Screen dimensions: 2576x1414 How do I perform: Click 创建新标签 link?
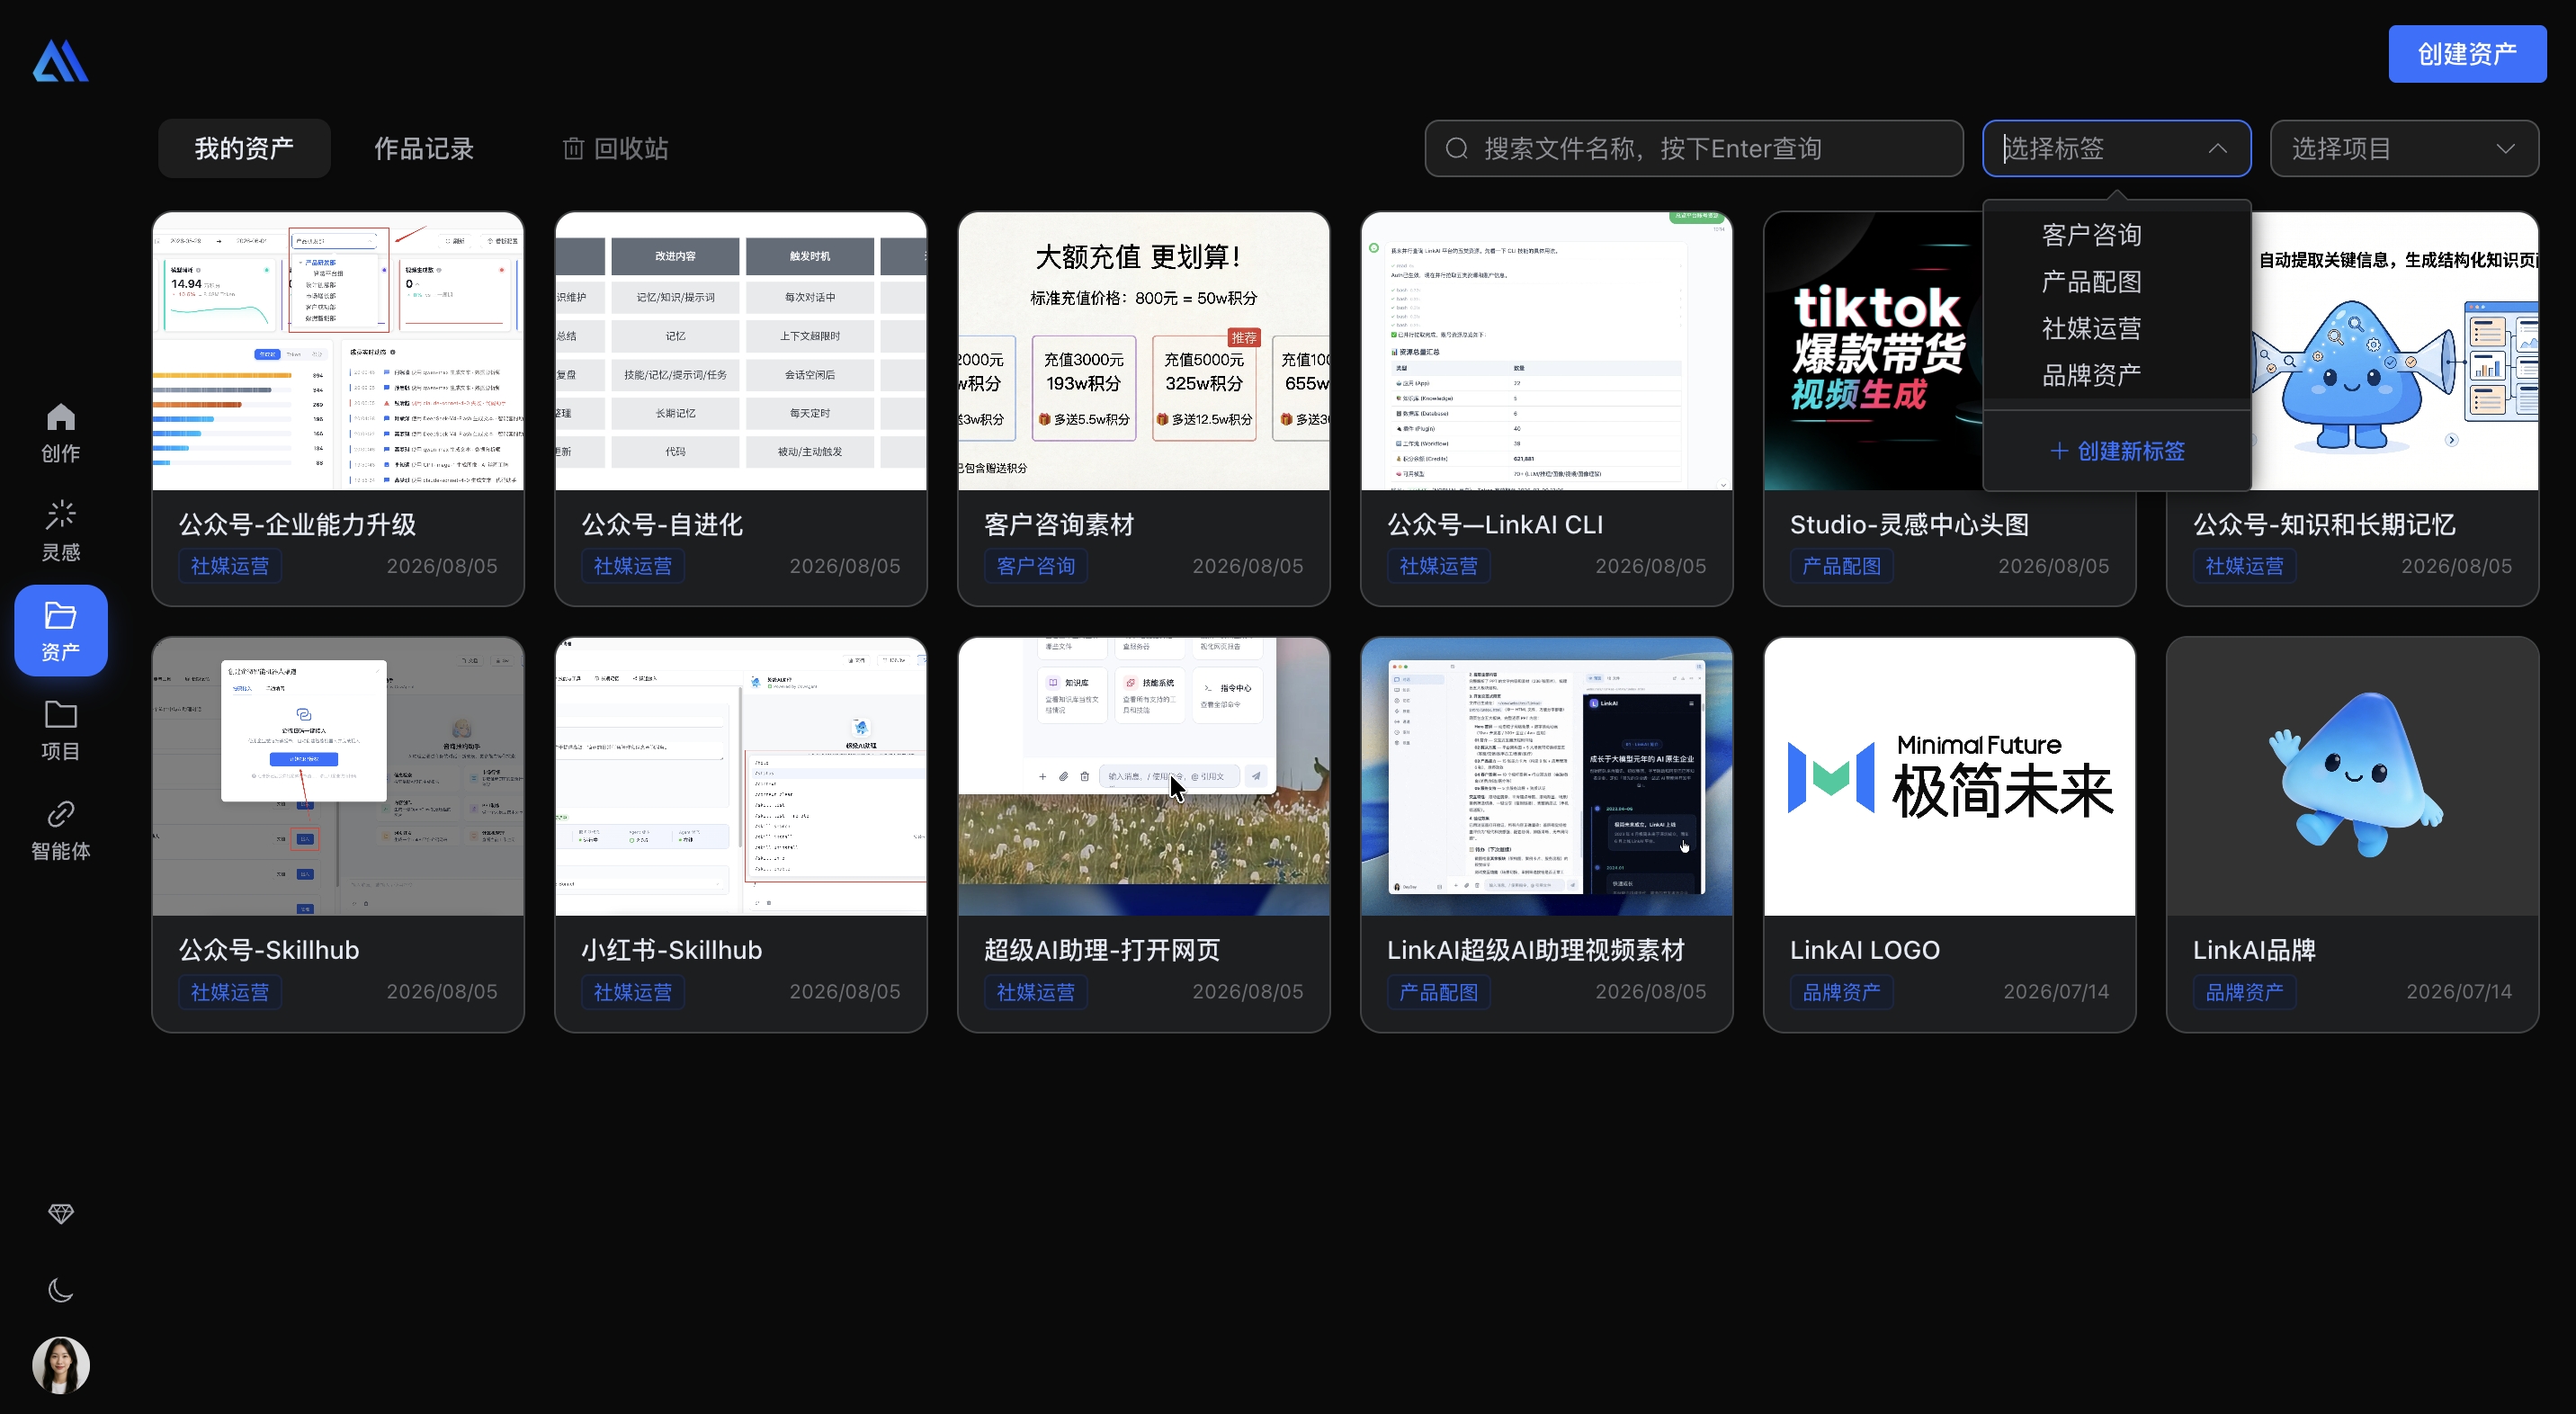pyautogui.click(x=2117, y=451)
